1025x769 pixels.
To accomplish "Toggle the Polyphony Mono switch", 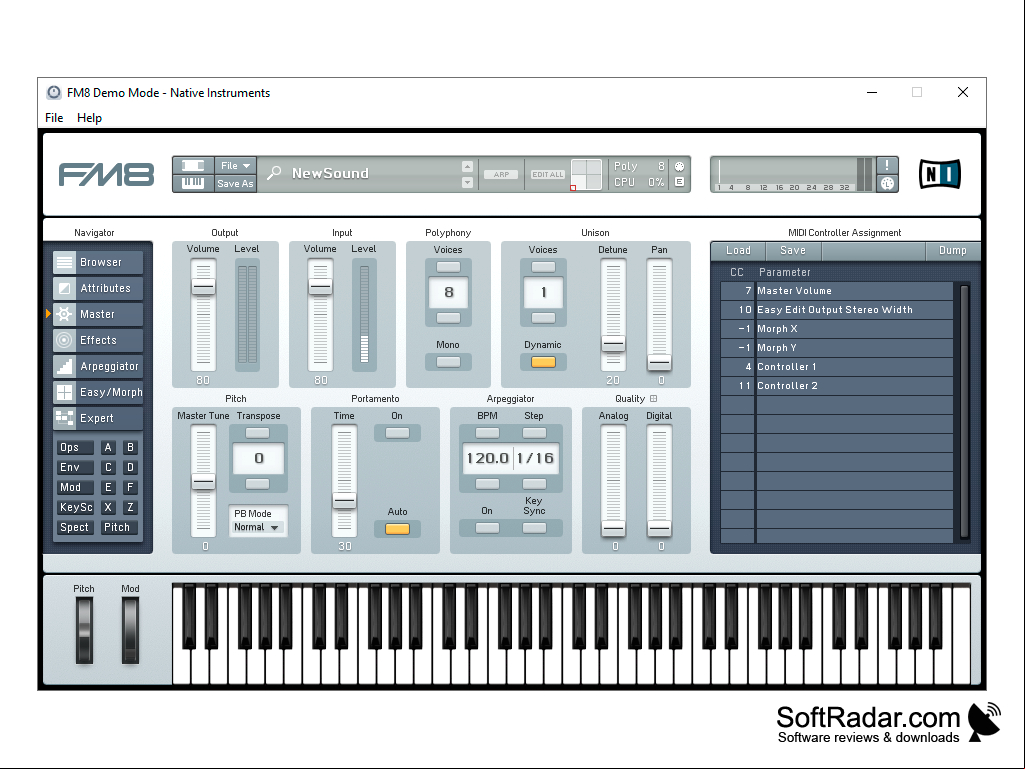I will pyautogui.click(x=448, y=362).
